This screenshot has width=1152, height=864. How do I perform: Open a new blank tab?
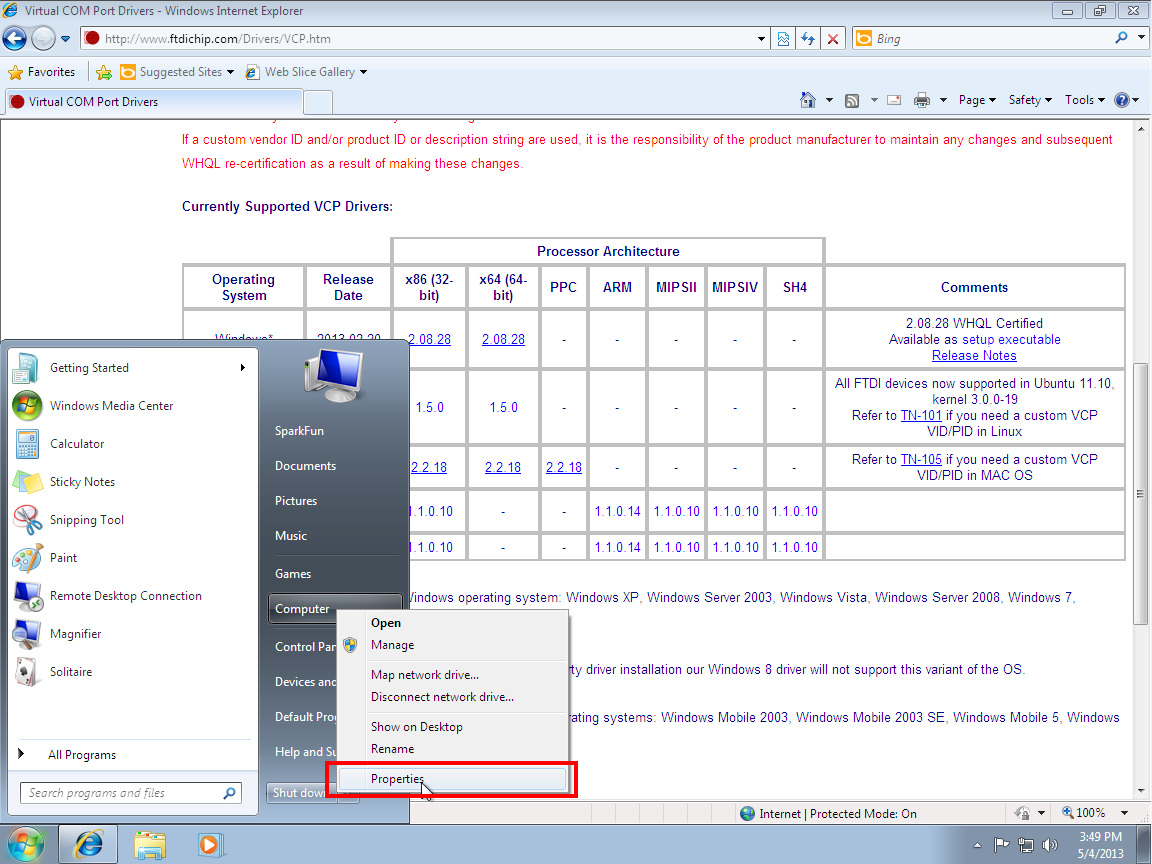pyautogui.click(x=318, y=103)
